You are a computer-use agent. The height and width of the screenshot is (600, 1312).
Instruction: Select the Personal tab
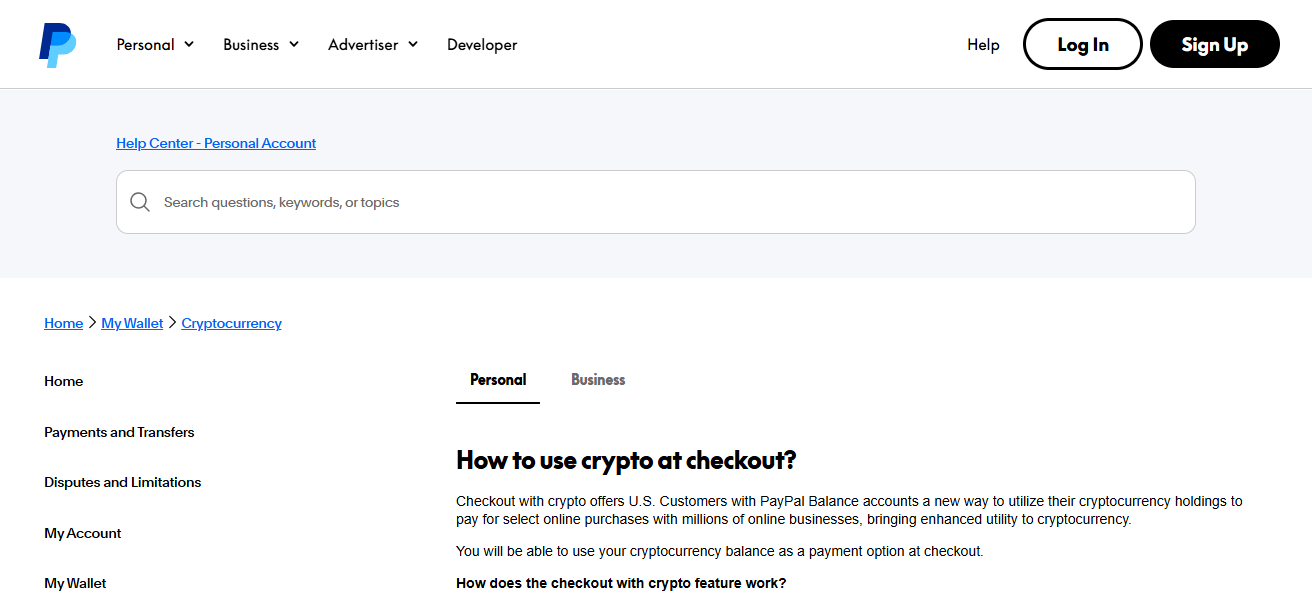coord(497,379)
